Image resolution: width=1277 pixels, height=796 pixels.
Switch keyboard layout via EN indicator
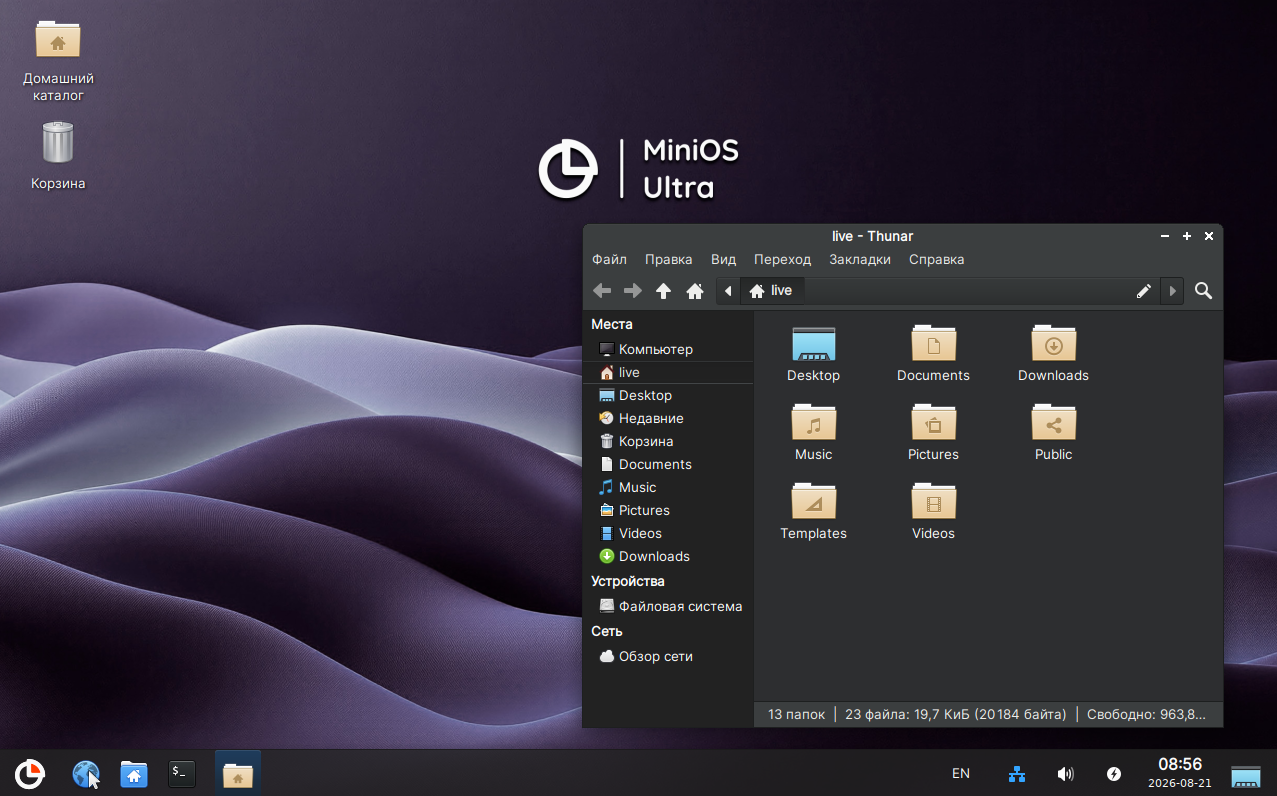point(961,773)
